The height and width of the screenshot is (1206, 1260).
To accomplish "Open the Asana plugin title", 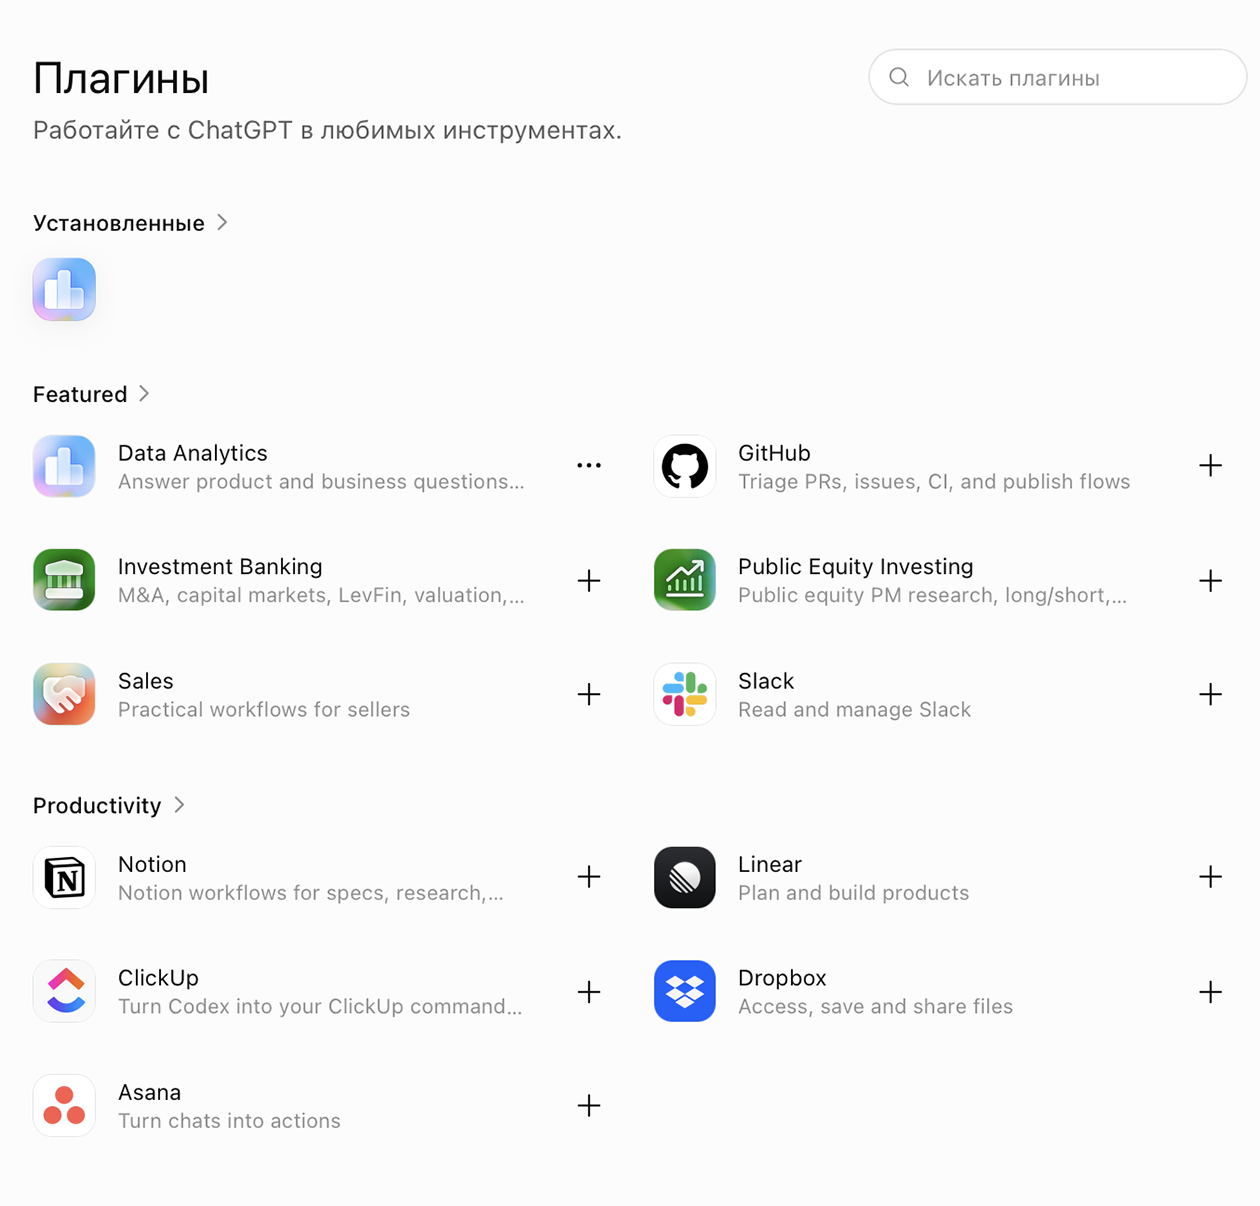I will click(150, 1092).
